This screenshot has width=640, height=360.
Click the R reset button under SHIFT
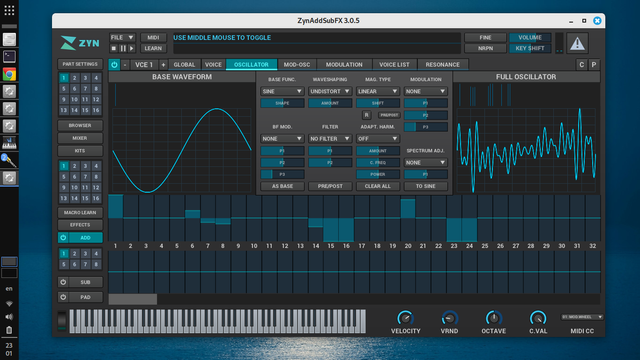tap(367, 115)
